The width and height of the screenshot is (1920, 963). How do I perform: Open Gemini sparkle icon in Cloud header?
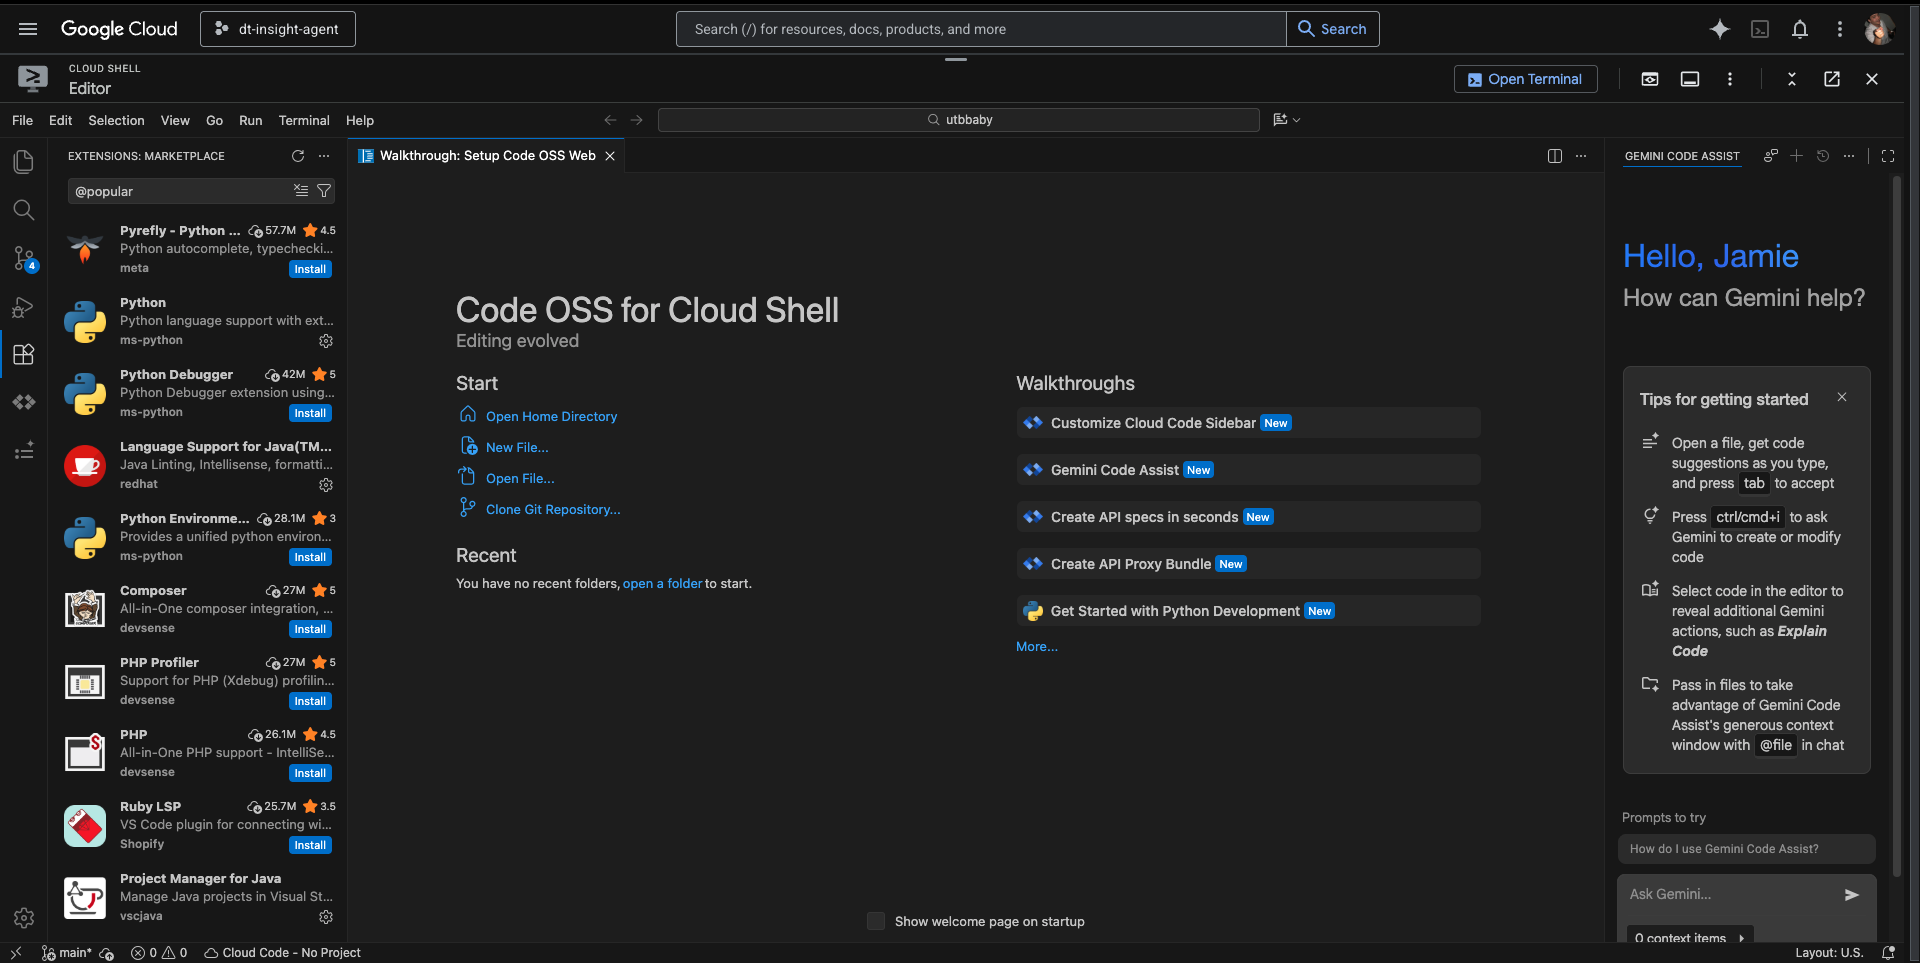[x=1720, y=29]
